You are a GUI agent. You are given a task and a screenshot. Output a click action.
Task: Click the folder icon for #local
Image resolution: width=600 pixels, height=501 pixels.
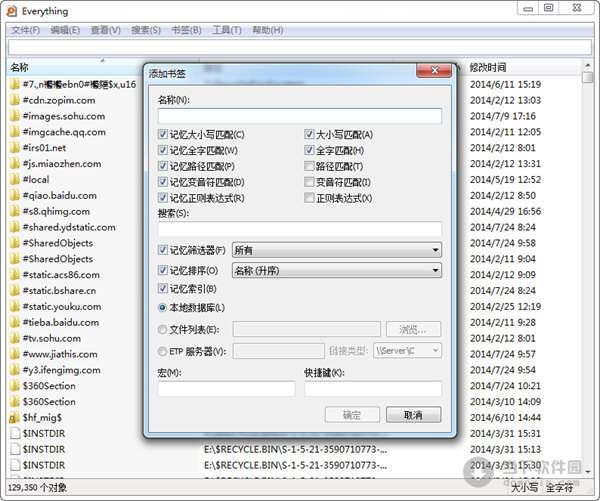(14, 180)
